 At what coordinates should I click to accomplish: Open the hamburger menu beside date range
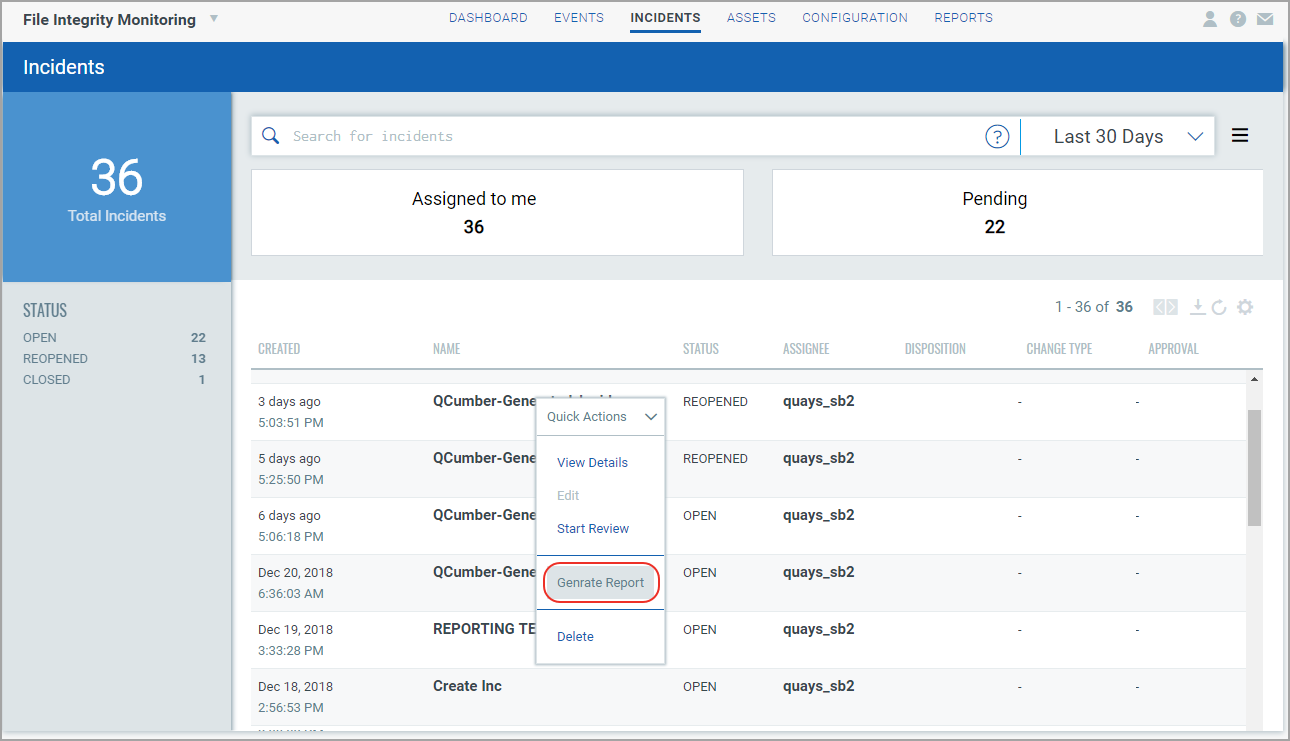click(x=1240, y=136)
